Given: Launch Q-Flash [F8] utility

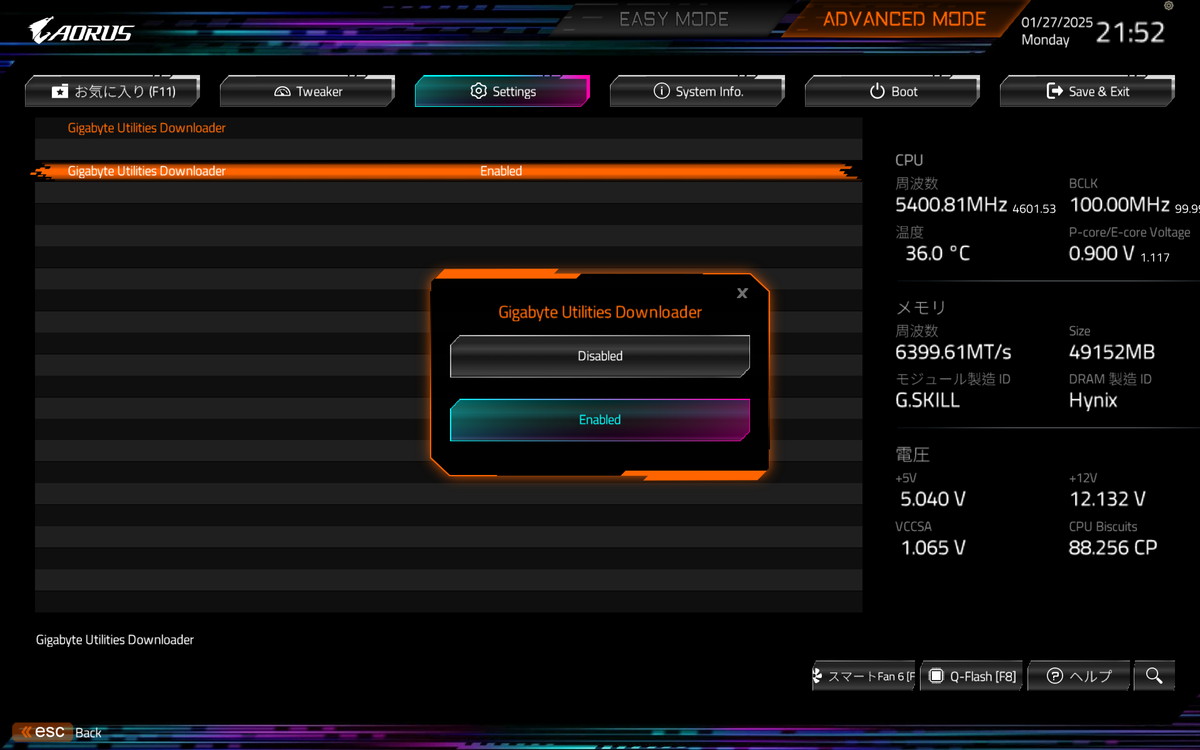Looking at the screenshot, I should tap(972, 676).
